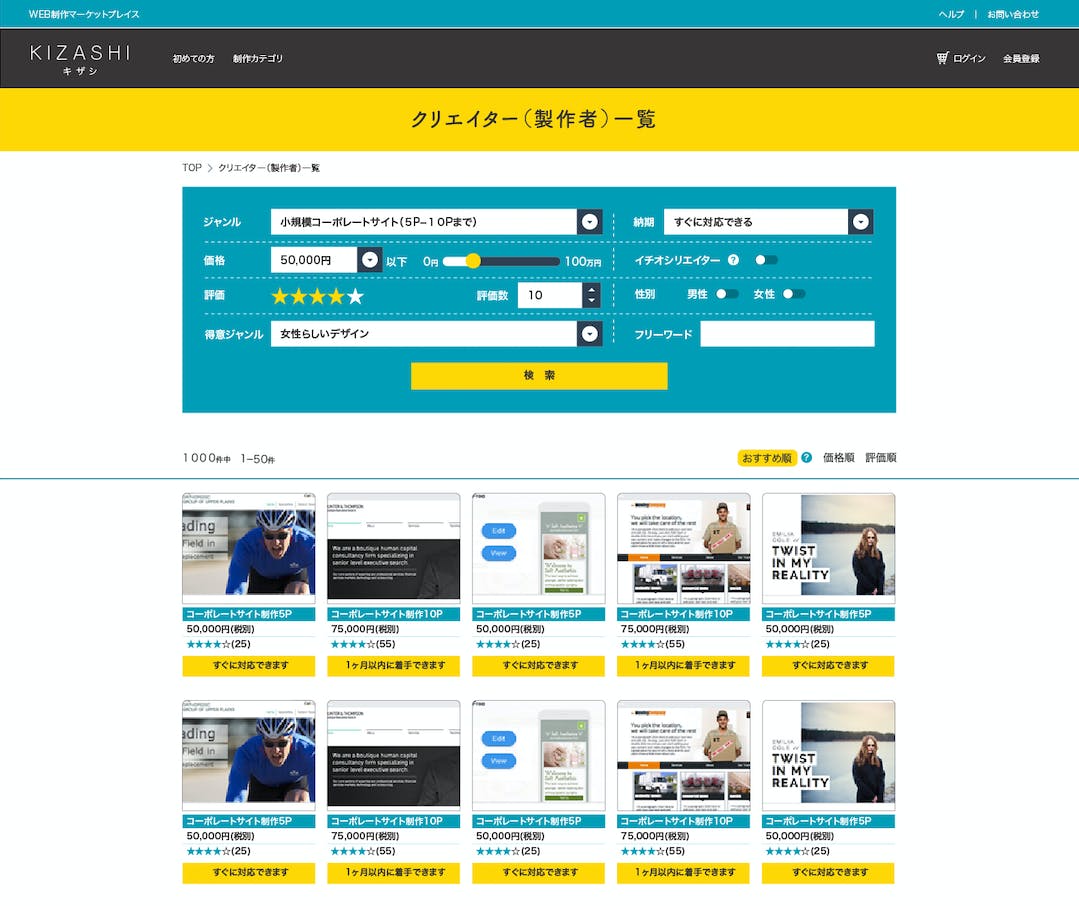Viewport: 1079px width, 906px height.
Task: Click the price slider's yellow handle
Action: 473,261
